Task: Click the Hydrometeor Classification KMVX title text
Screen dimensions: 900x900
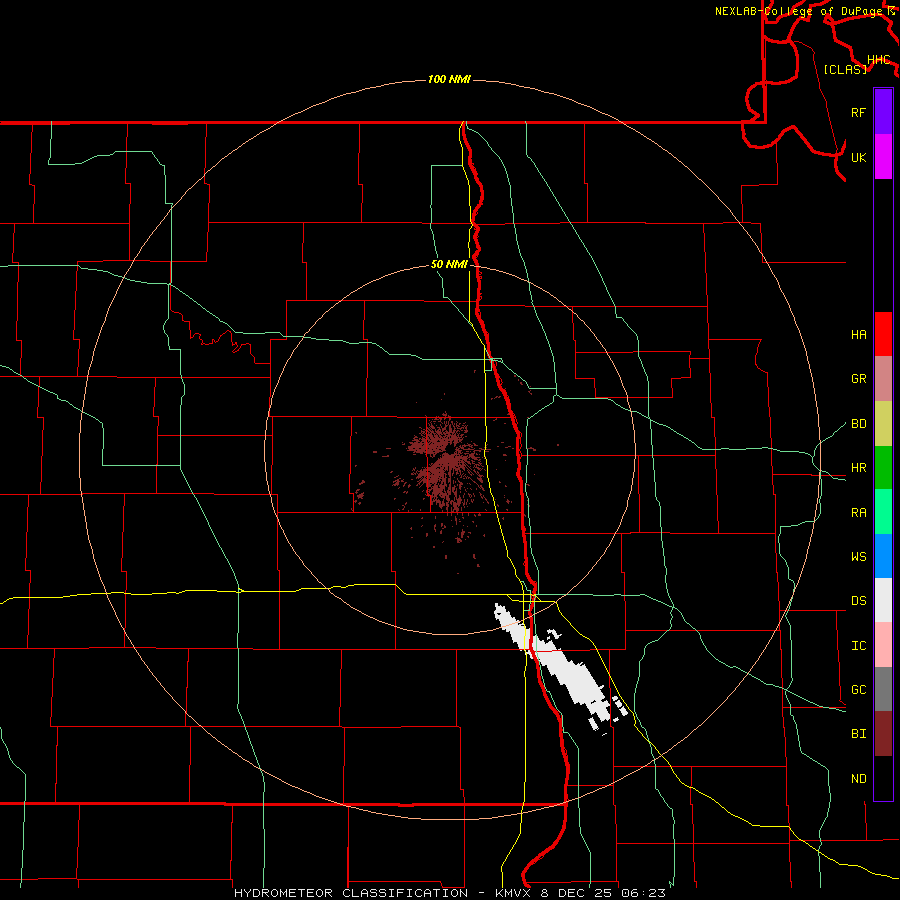Action: [450, 893]
